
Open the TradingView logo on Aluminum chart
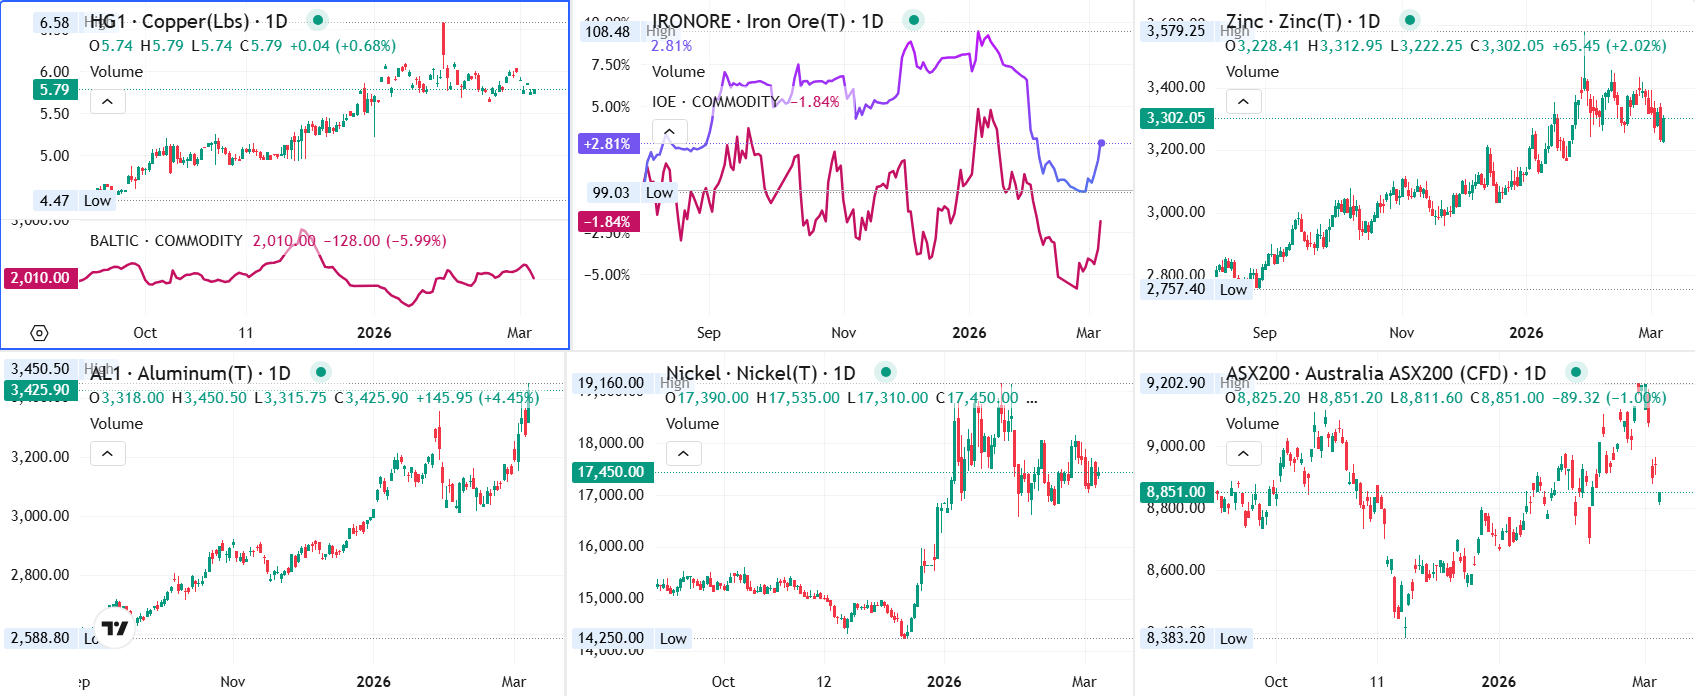[115, 628]
